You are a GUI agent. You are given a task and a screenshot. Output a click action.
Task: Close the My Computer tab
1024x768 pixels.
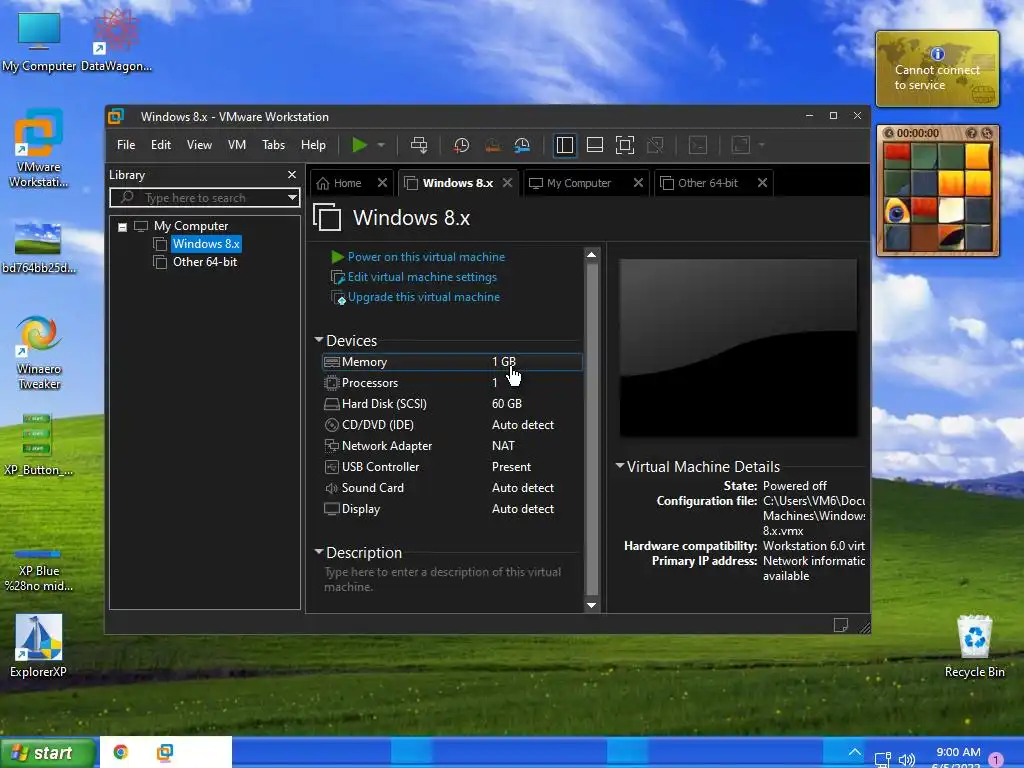coord(638,183)
